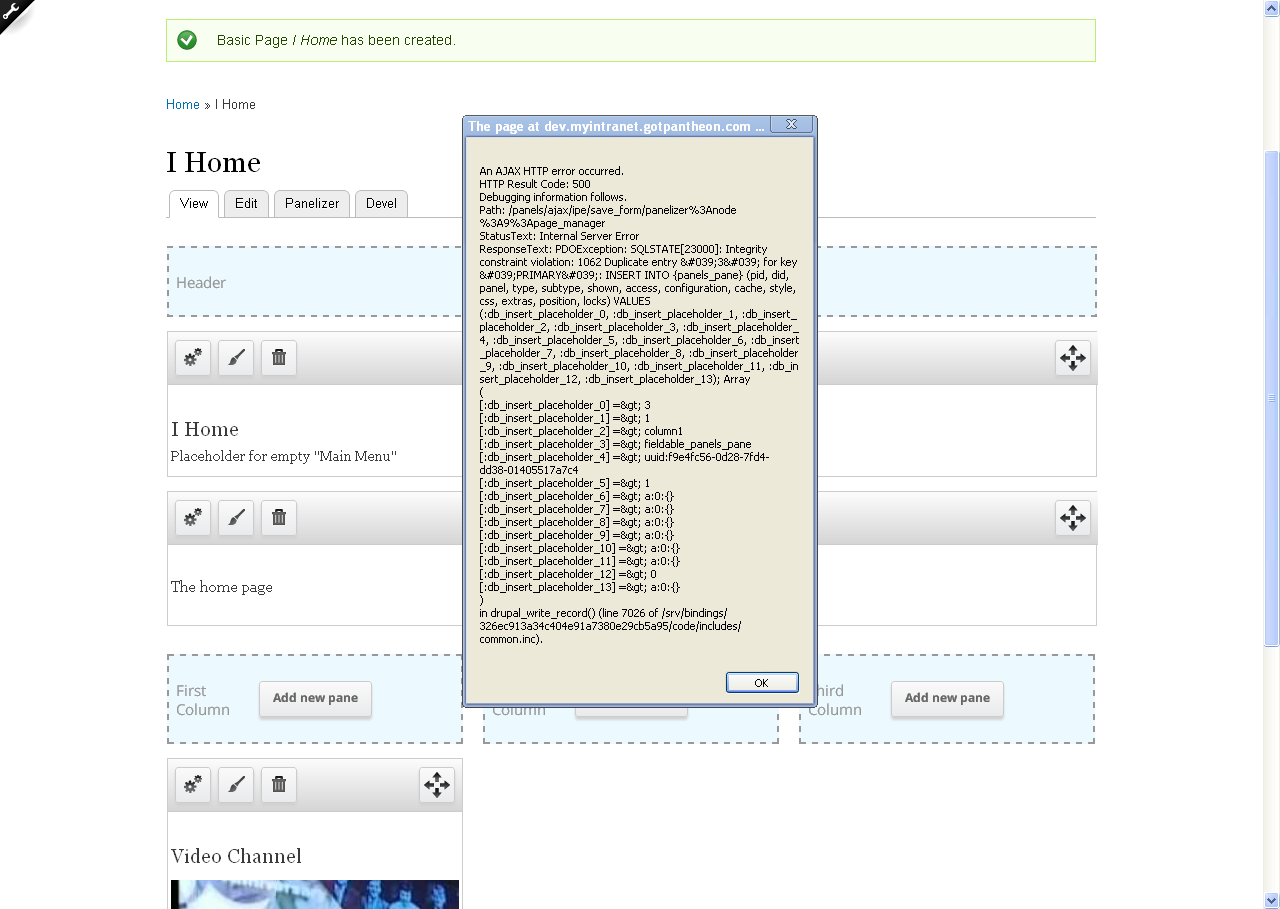1280x909 pixels.
Task: Add new pane to Third Column
Action: [x=947, y=698]
